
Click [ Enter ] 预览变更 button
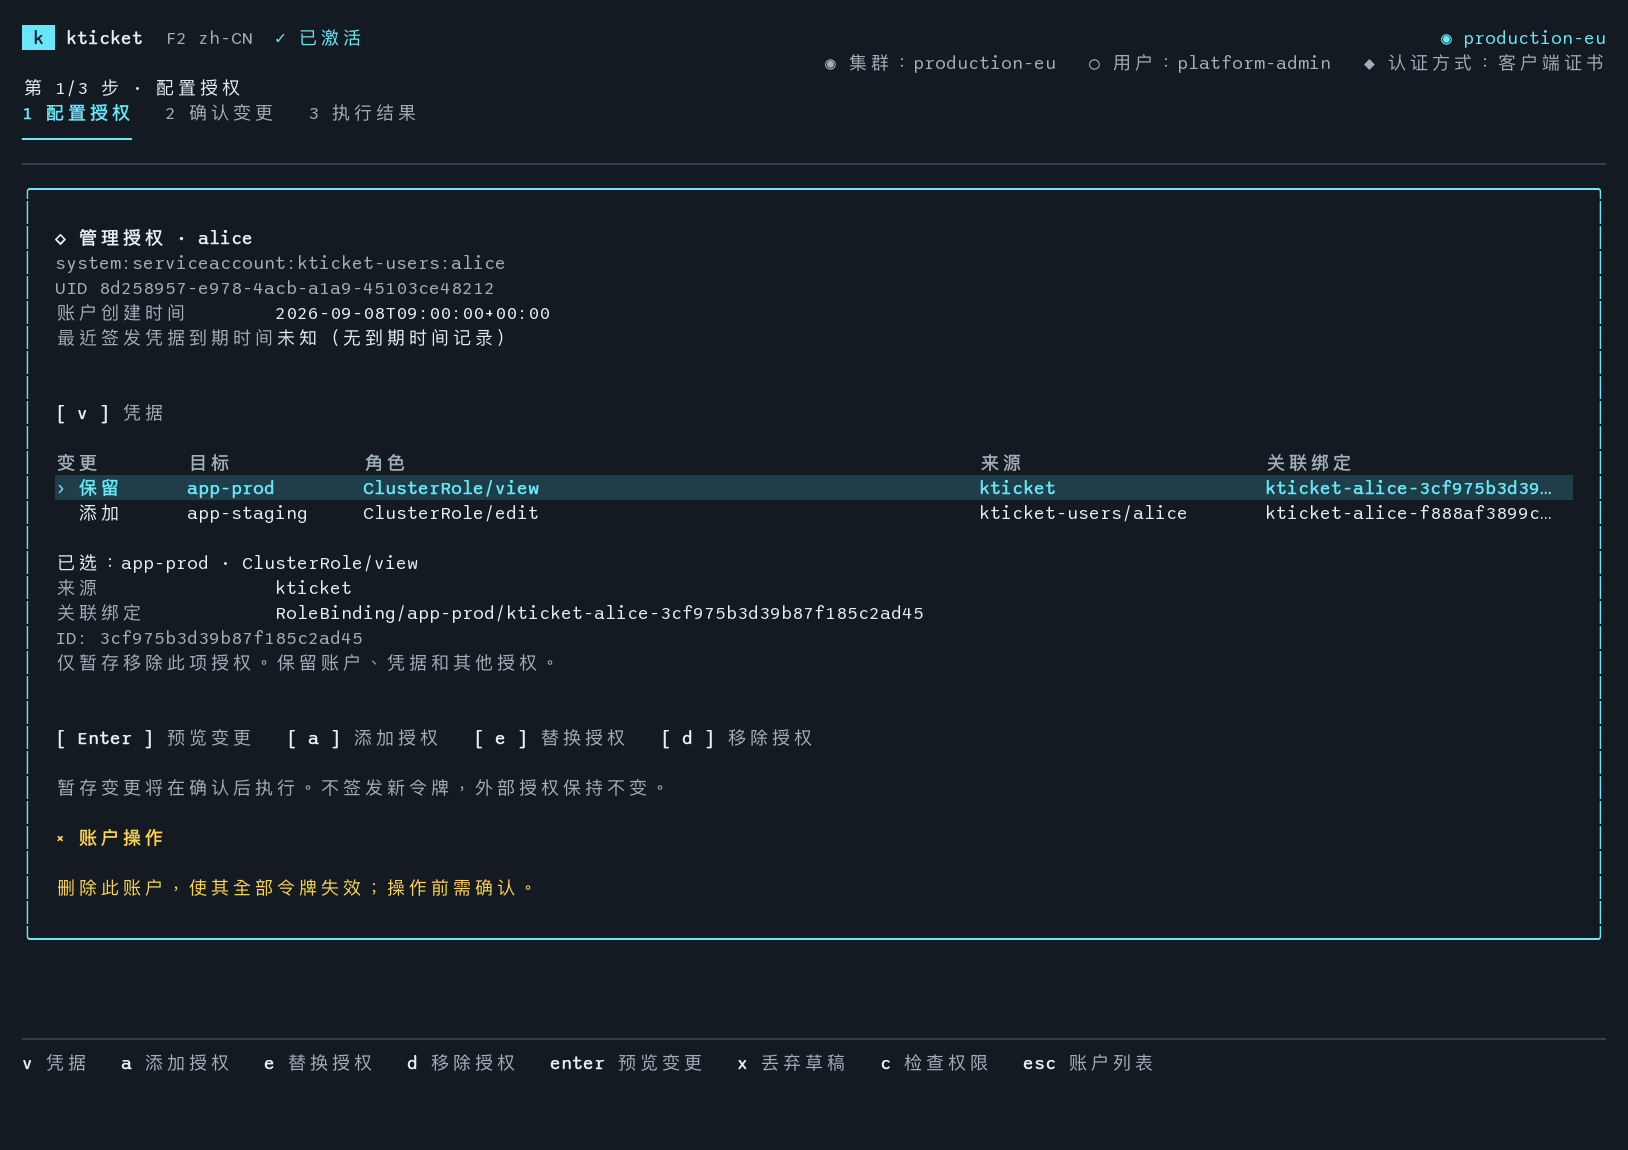pyautogui.click(x=154, y=738)
